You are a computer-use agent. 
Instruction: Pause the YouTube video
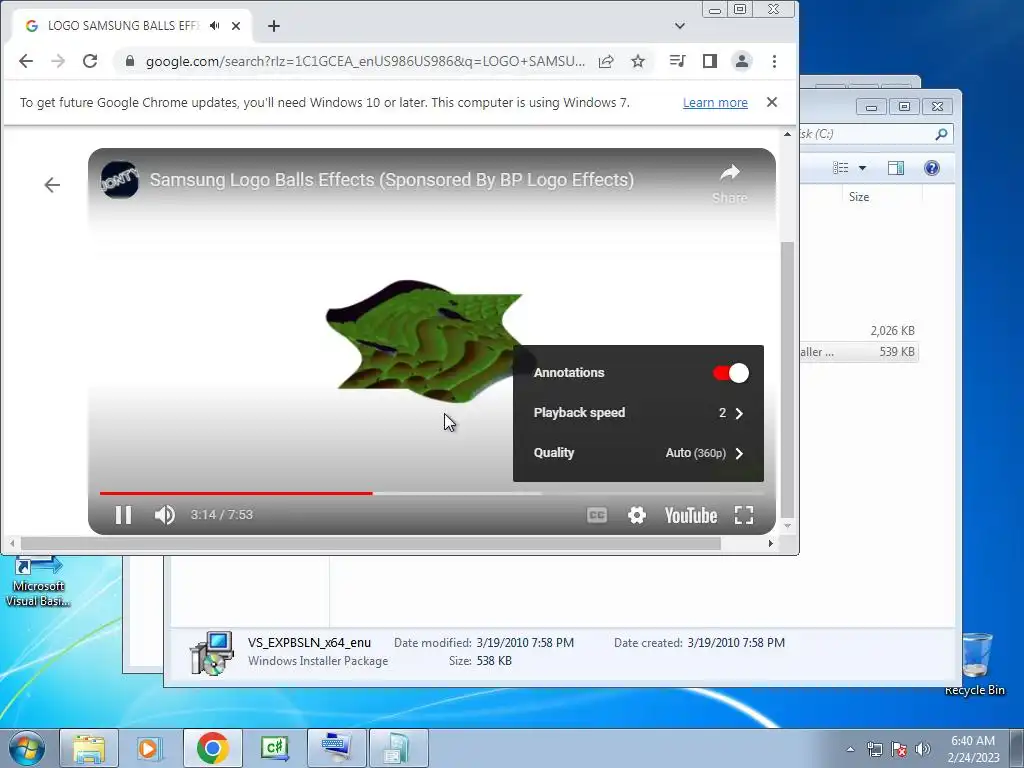[123, 515]
